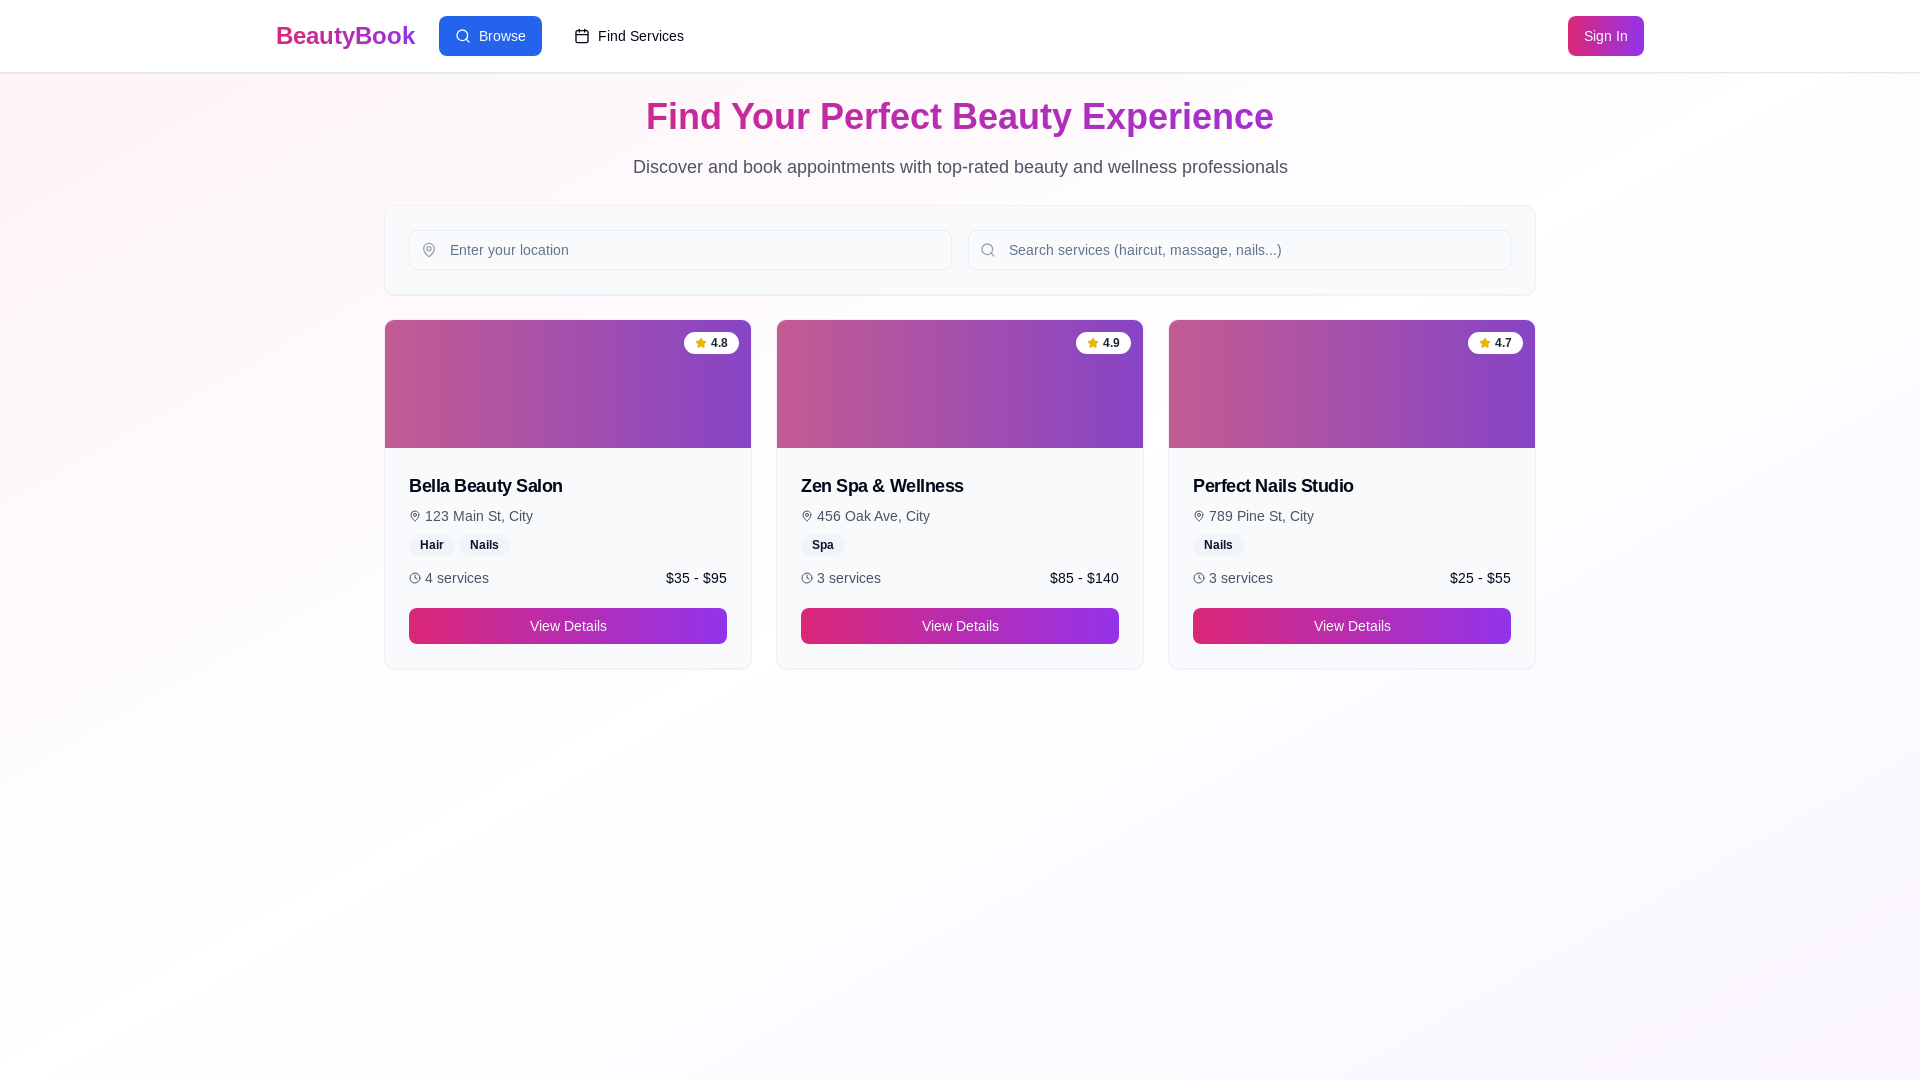Click the BeautyBook logo
This screenshot has height=1080, width=1920.
(345, 36)
